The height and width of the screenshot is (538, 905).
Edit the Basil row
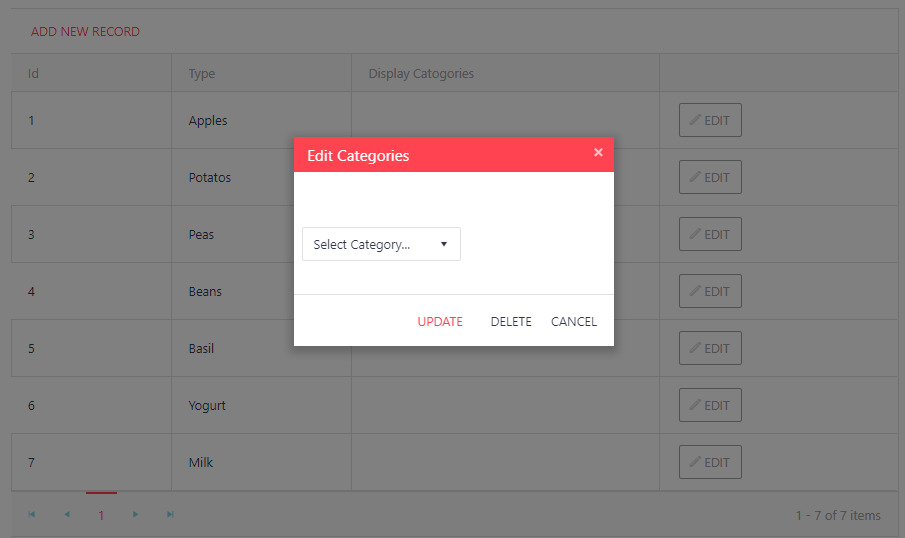(710, 349)
